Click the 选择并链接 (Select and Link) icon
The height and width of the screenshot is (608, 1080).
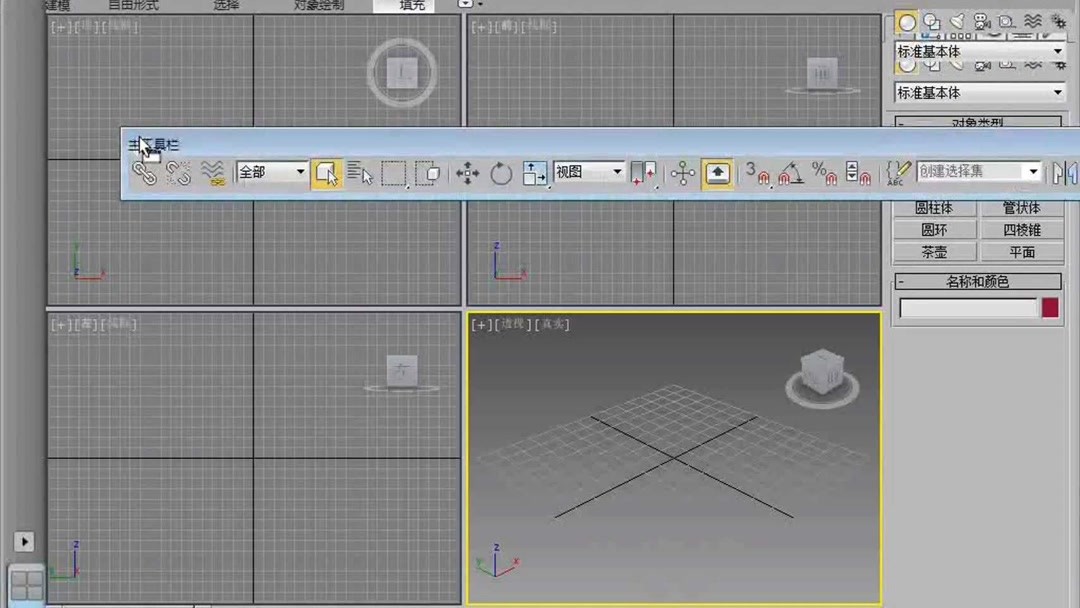pyautogui.click(x=145, y=172)
